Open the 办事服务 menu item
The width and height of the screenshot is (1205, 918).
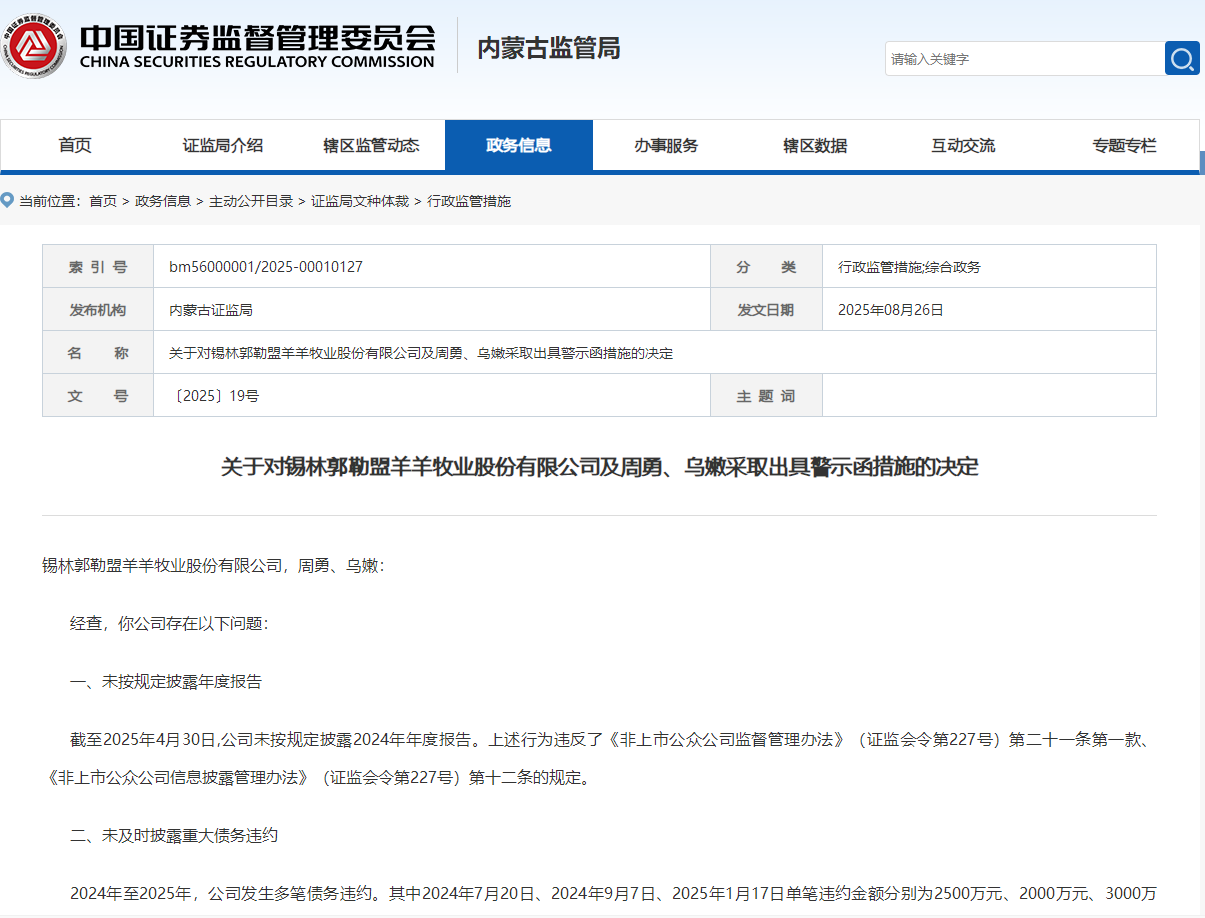(666, 146)
